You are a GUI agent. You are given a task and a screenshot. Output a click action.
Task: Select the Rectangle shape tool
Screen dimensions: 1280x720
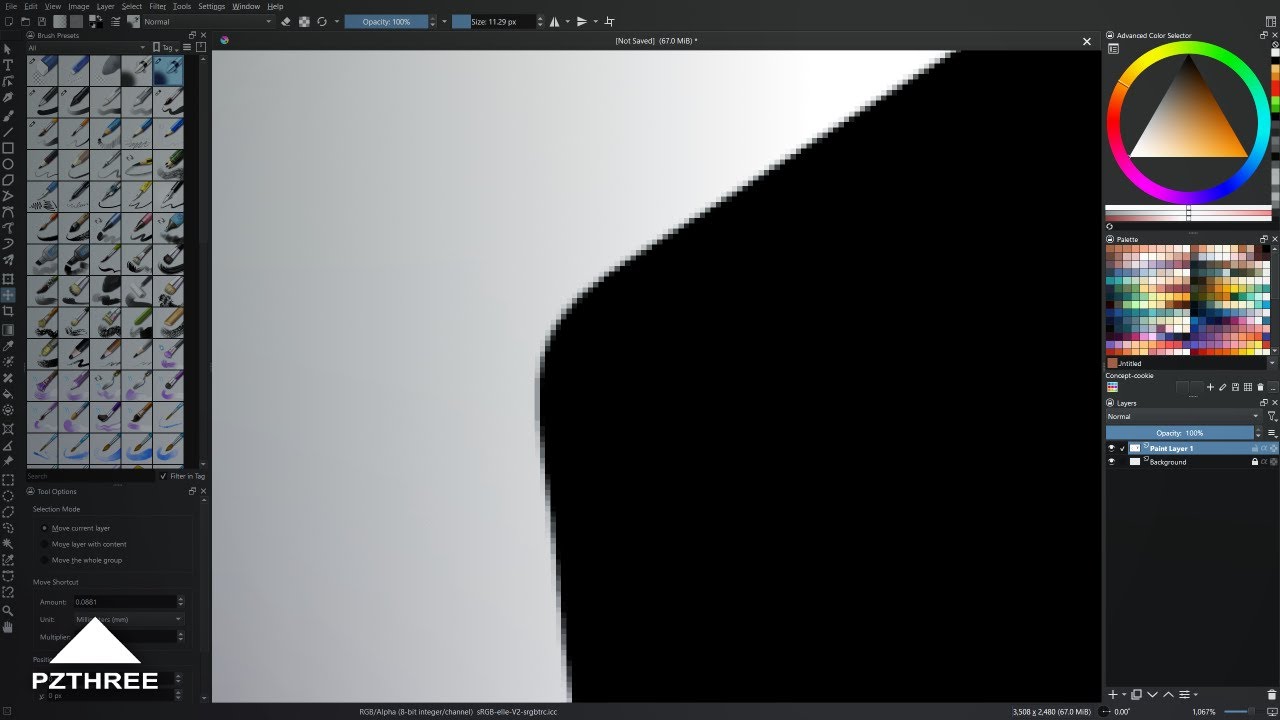point(8,148)
